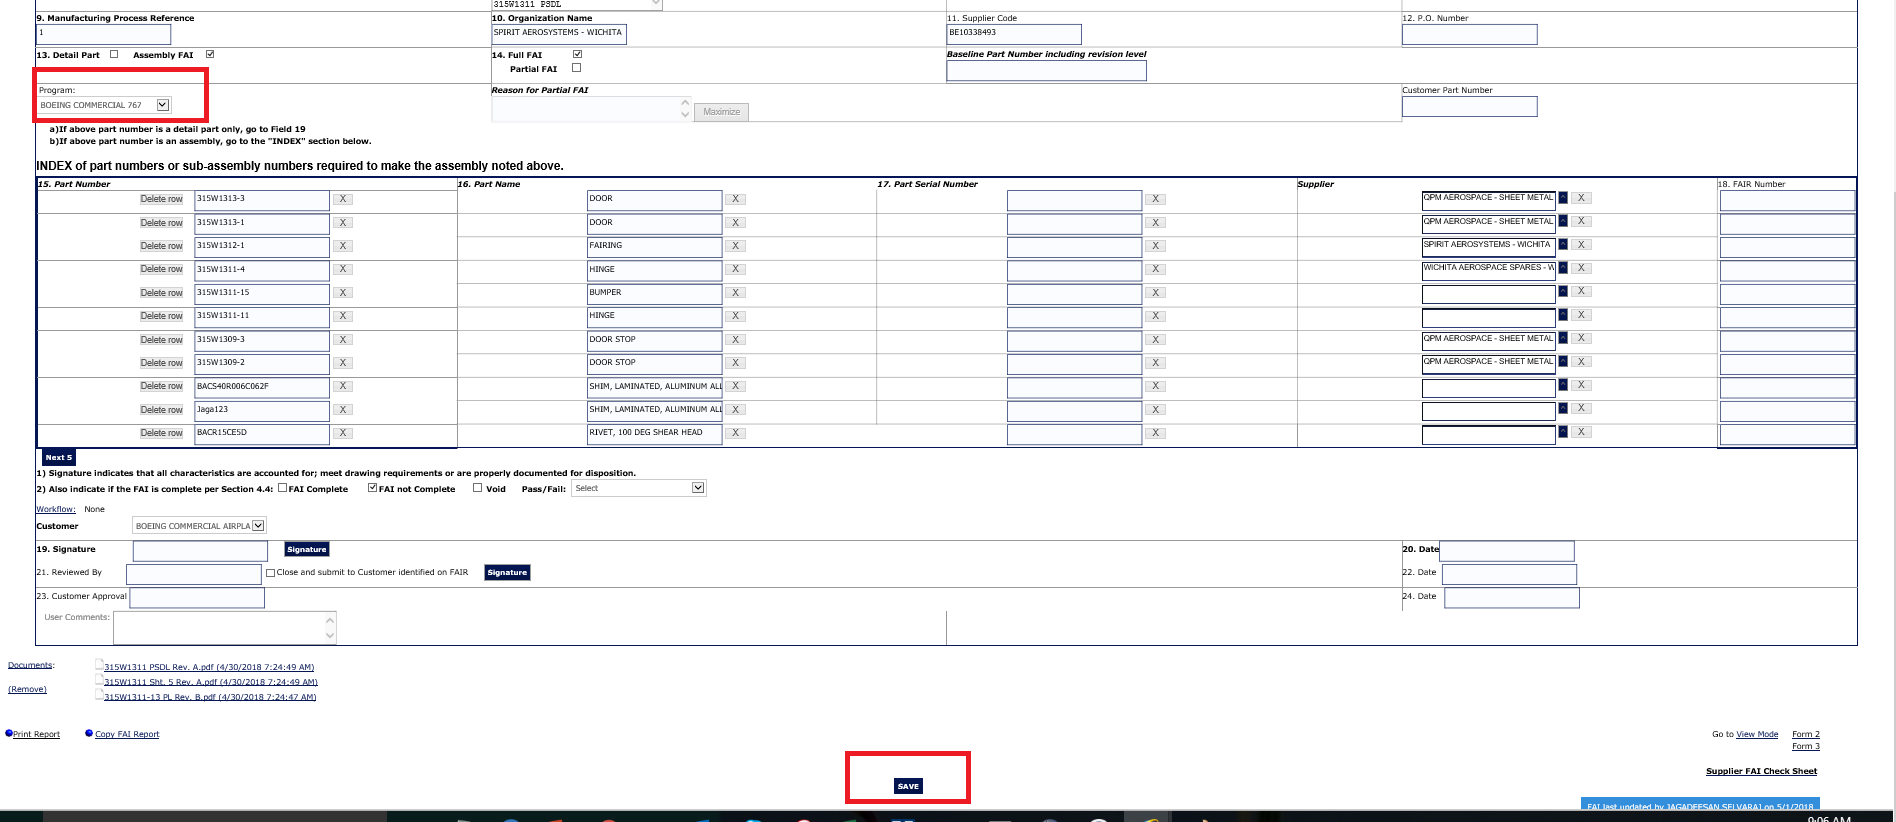Open the Program dropdown showing BOEING COMMERCIAL 767
This screenshot has width=1896, height=822.
[x=163, y=105]
